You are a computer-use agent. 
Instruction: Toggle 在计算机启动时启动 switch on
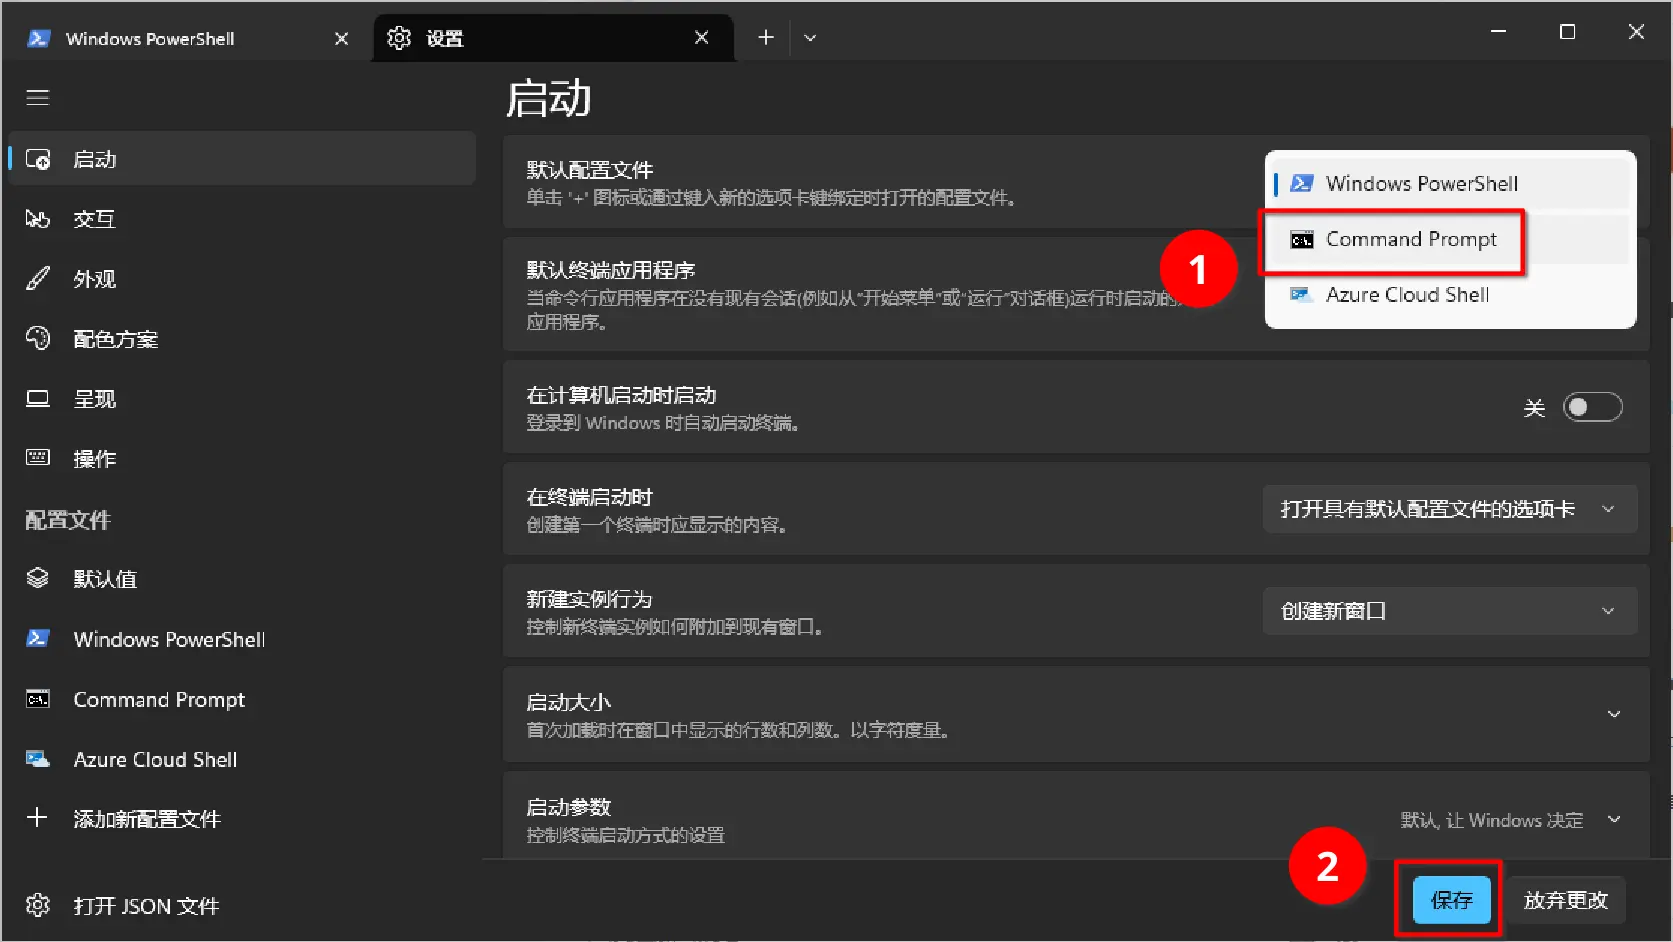pos(1592,407)
